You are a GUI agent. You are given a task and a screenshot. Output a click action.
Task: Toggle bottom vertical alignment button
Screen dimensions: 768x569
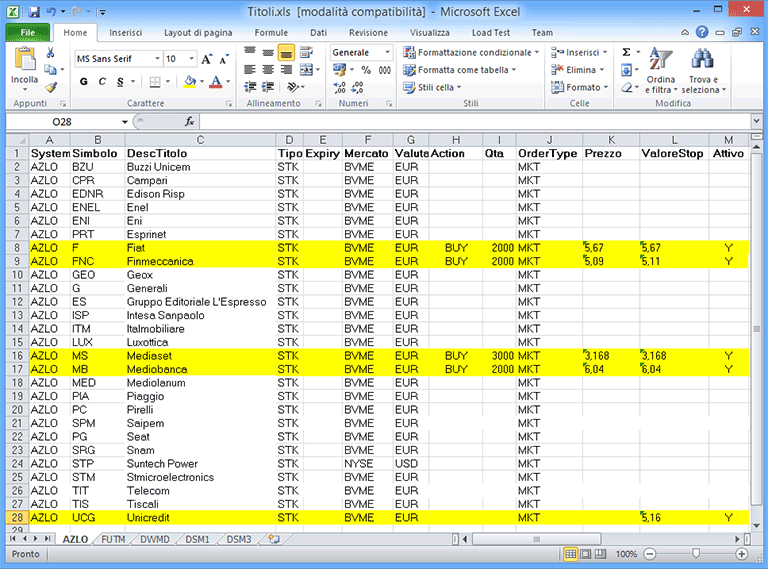pyautogui.click(x=286, y=52)
